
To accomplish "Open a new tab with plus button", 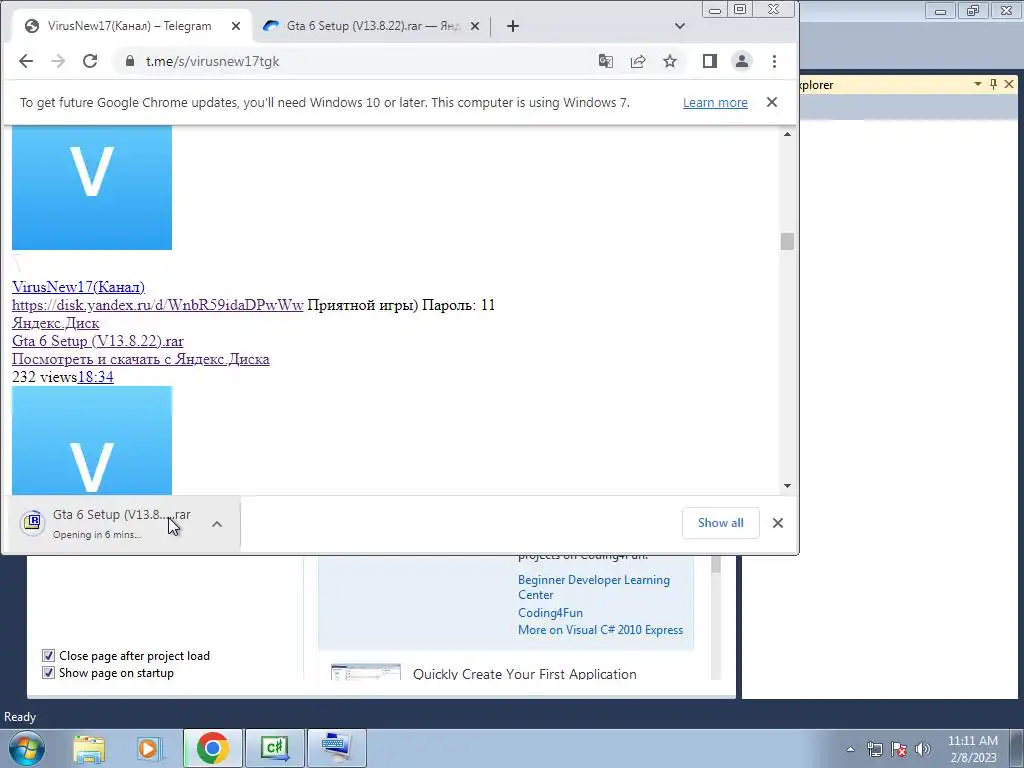I will pos(513,26).
